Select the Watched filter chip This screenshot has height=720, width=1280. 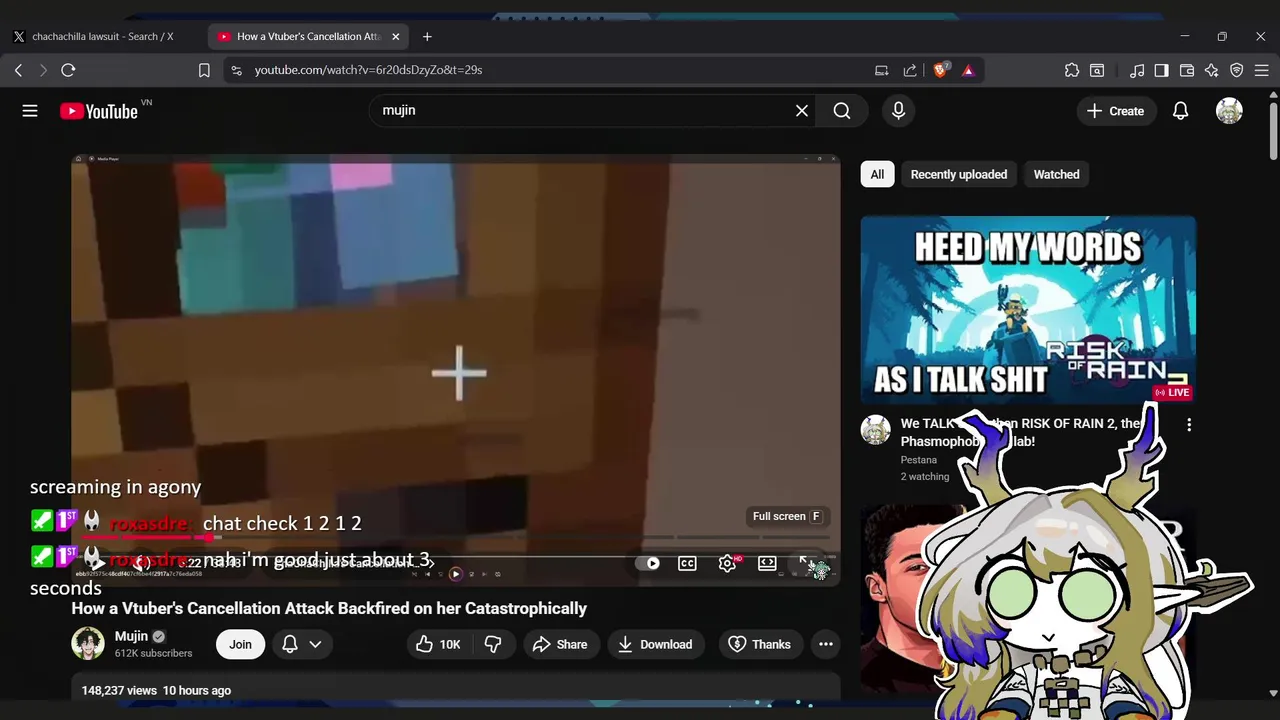[1056, 174]
